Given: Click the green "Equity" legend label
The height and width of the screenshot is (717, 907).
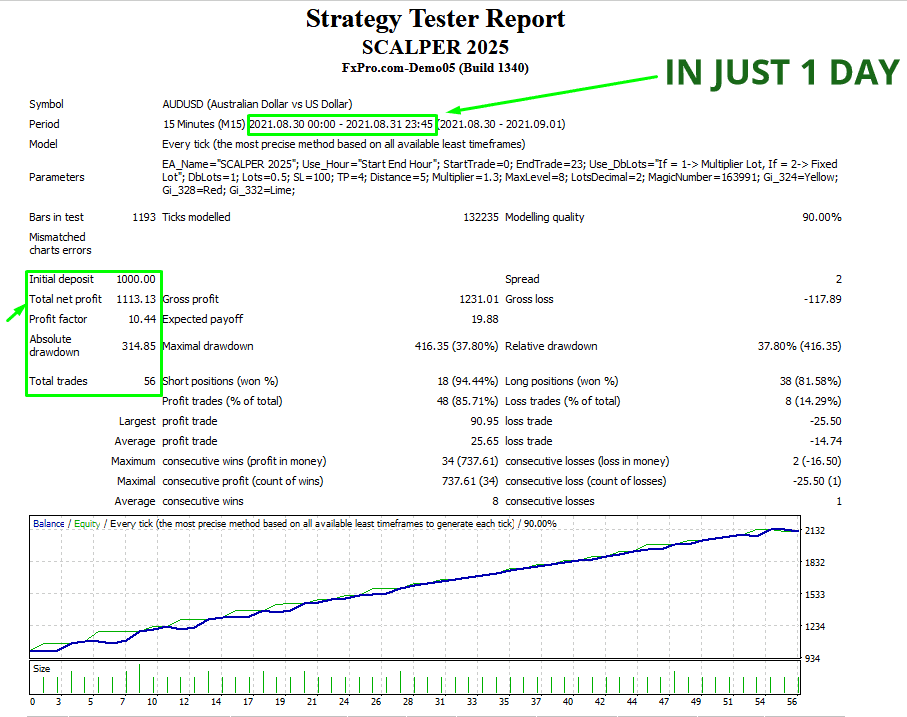Looking at the screenshot, I should pyautogui.click(x=86, y=523).
